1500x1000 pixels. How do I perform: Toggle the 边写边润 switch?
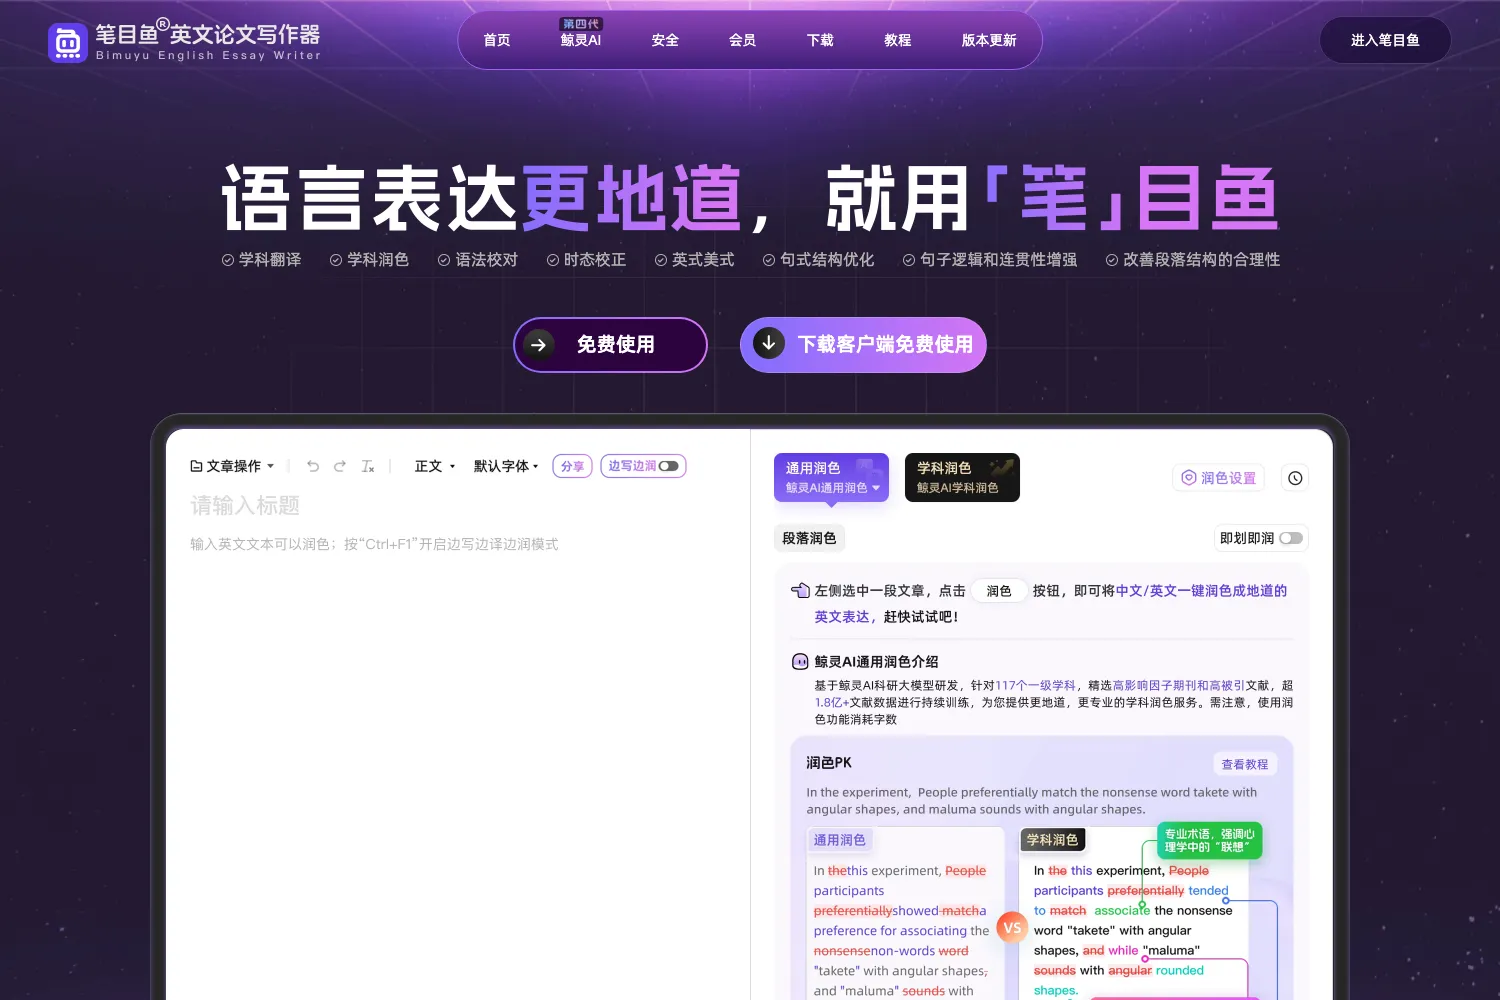pos(668,466)
